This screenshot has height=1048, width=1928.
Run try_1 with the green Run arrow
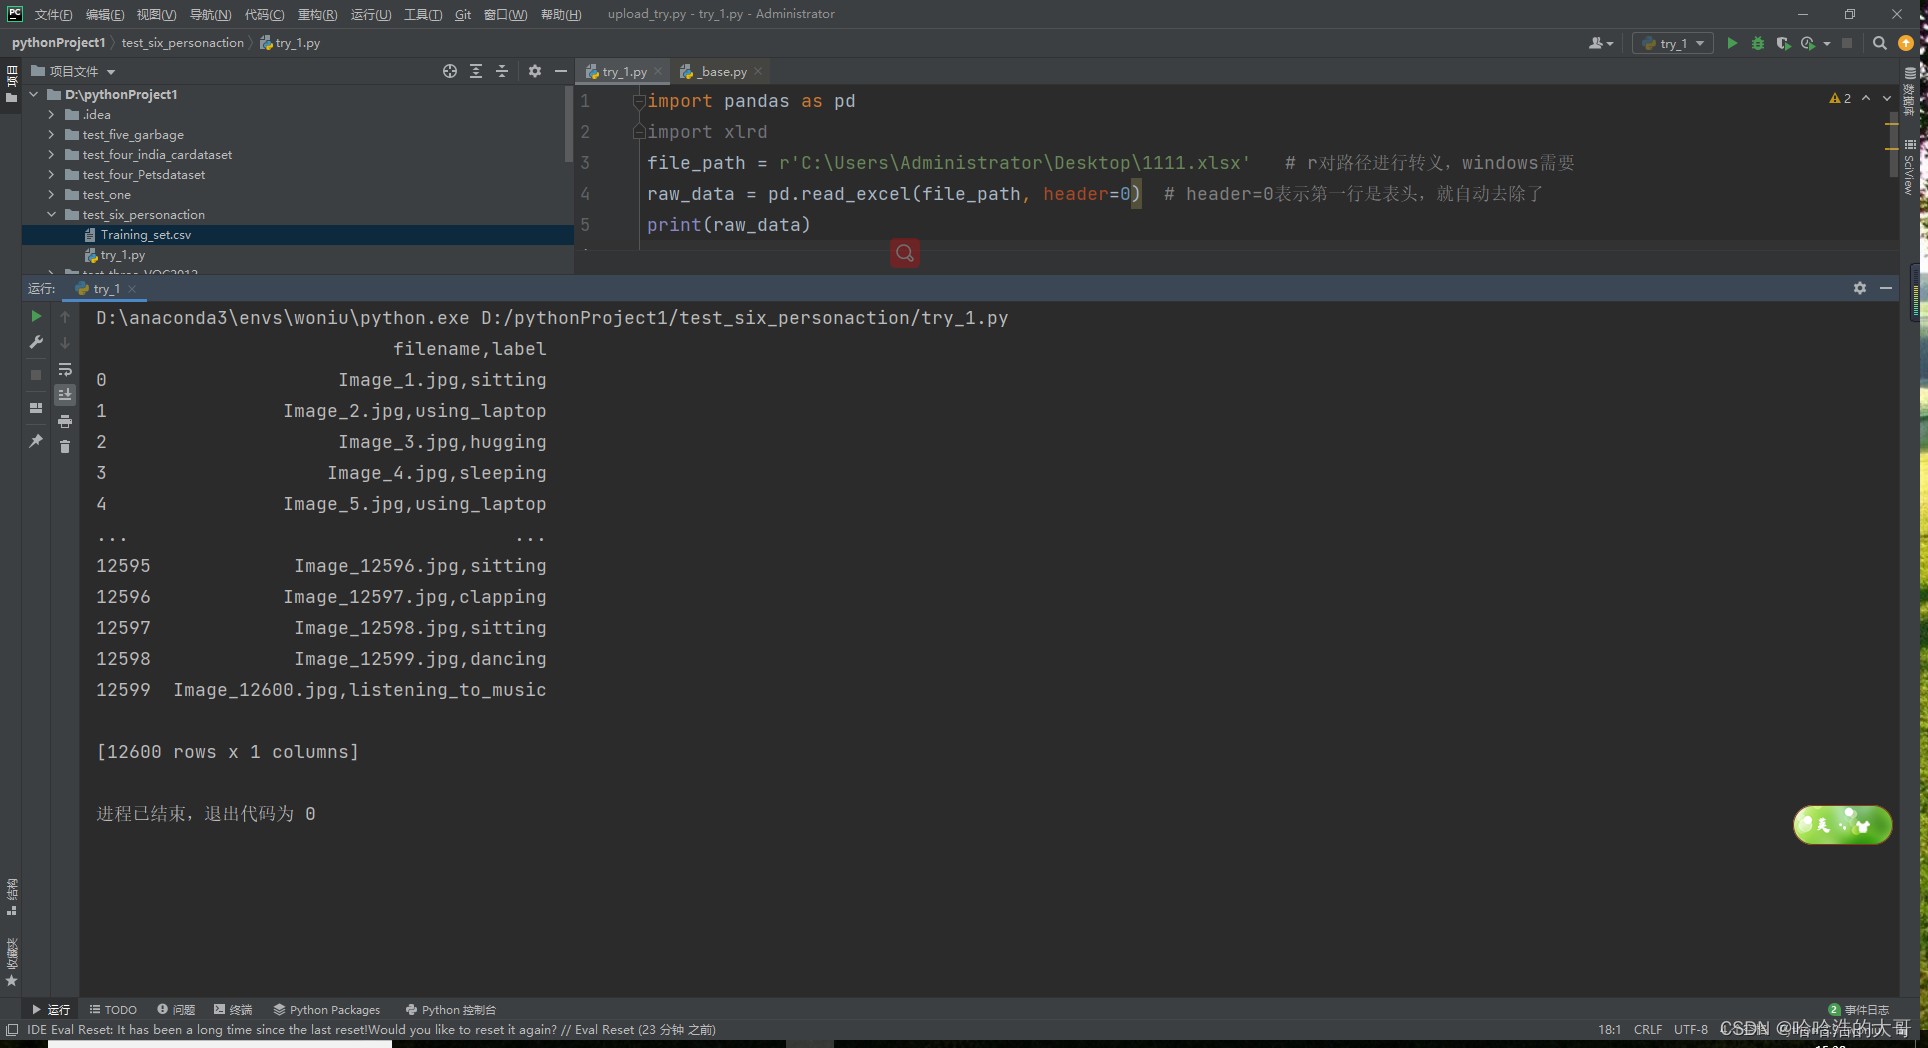[x=1733, y=43]
